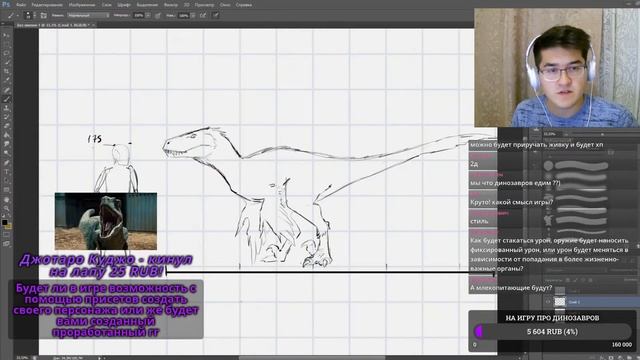Click the chat message "А млекопитающие будут?"

[x=511, y=288]
